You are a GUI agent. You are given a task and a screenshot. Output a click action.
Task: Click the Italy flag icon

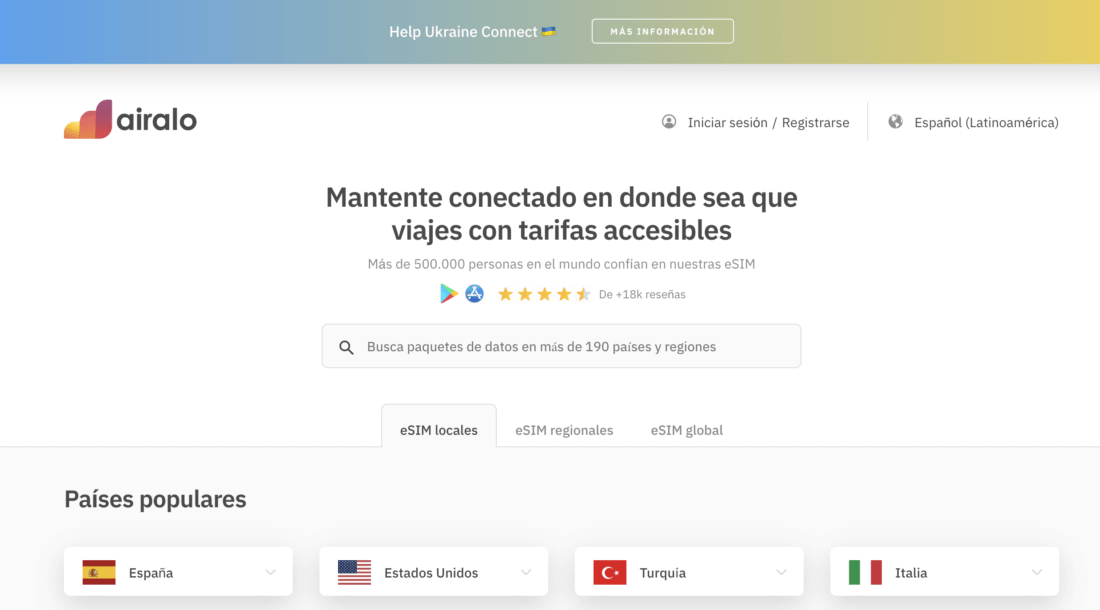pyautogui.click(x=865, y=572)
